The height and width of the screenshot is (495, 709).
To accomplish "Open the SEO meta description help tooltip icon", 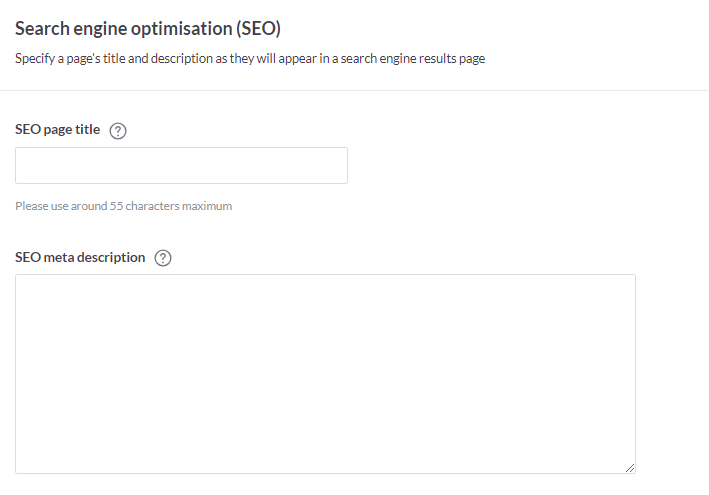I will tap(164, 258).
